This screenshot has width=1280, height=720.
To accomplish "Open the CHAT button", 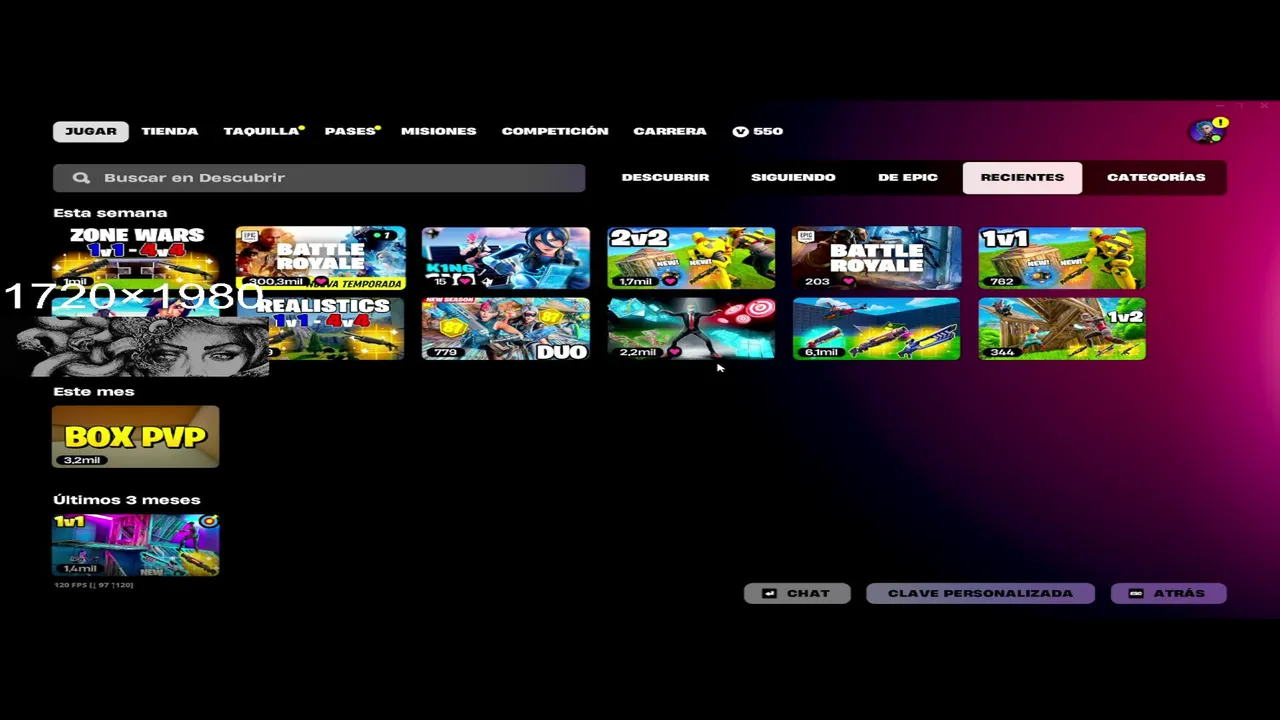I will click(x=797, y=593).
